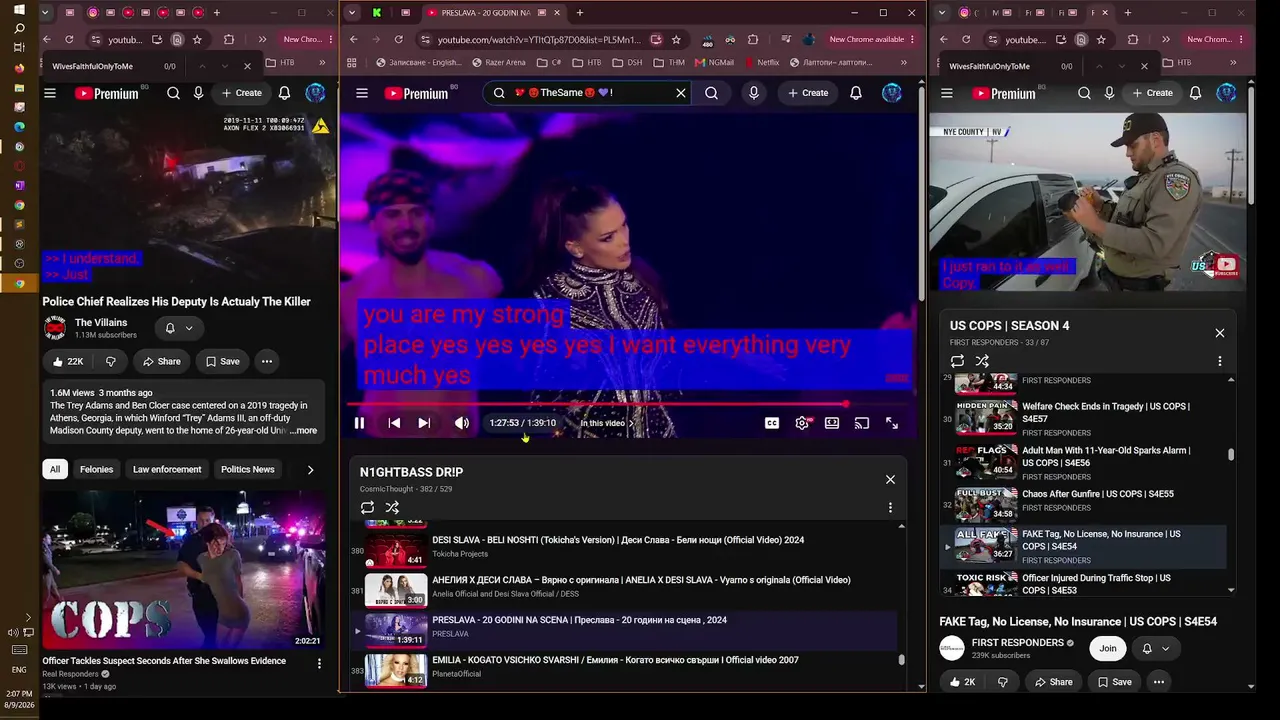Toggle loop for US COPS playlist

957,361
